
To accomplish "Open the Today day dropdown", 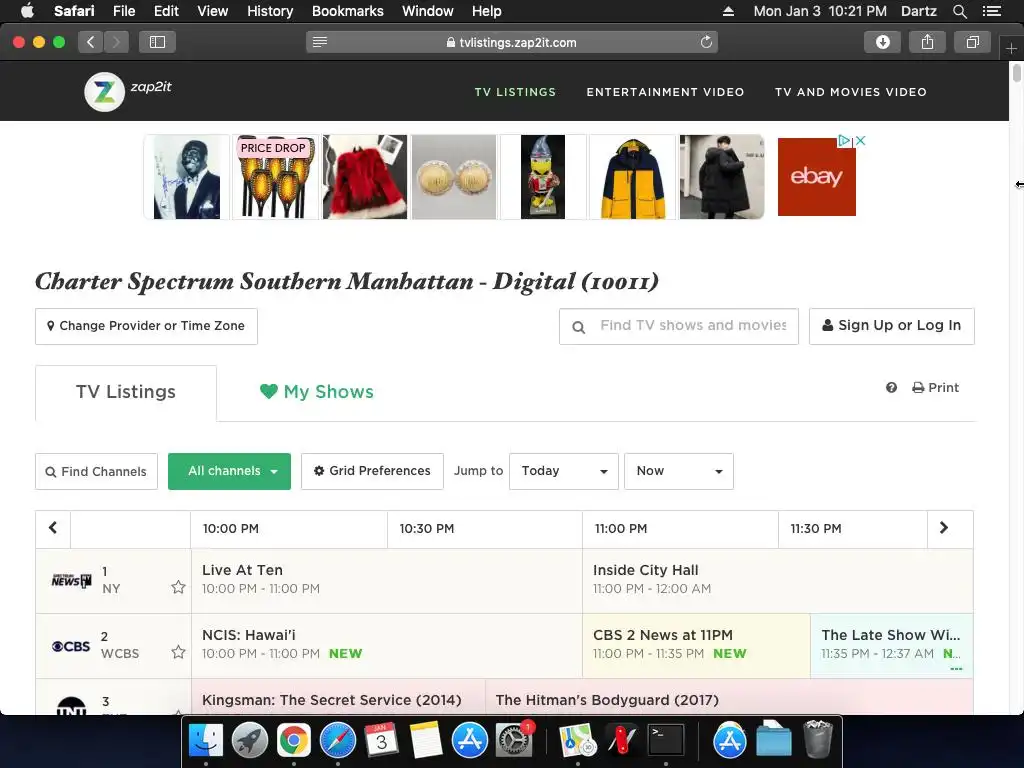I will click(564, 471).
